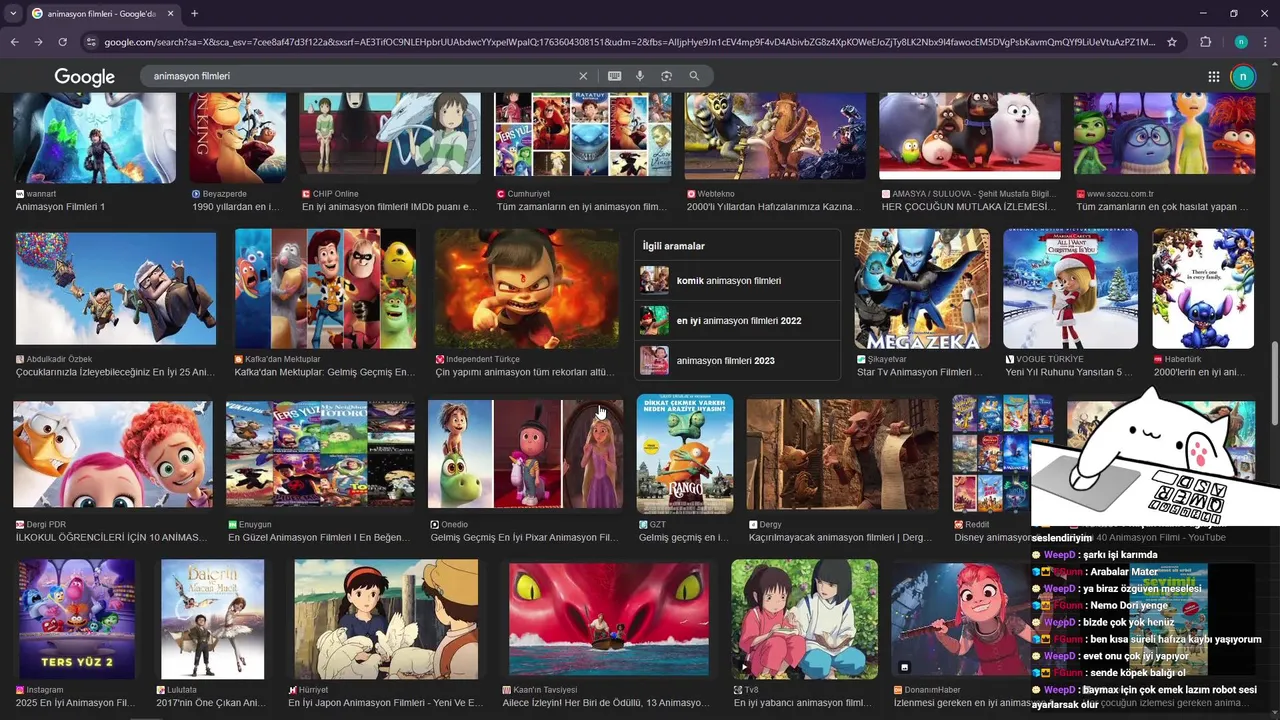Viewport: 1280px width, 720px height.
Task: Open the on-screen keyboard input tool
Action: (x=614, y=76)
